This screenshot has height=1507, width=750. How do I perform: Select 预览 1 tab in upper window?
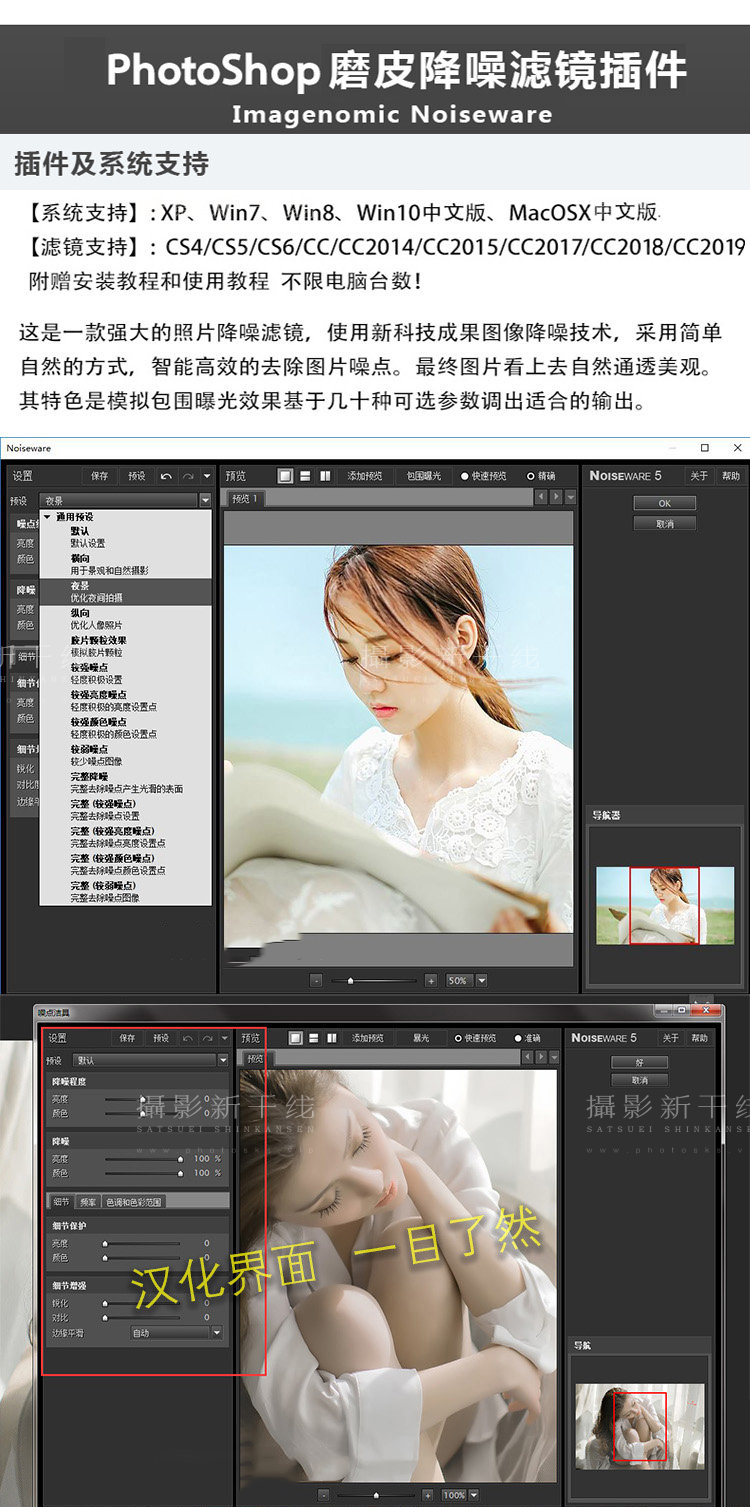tap(245, 498)
